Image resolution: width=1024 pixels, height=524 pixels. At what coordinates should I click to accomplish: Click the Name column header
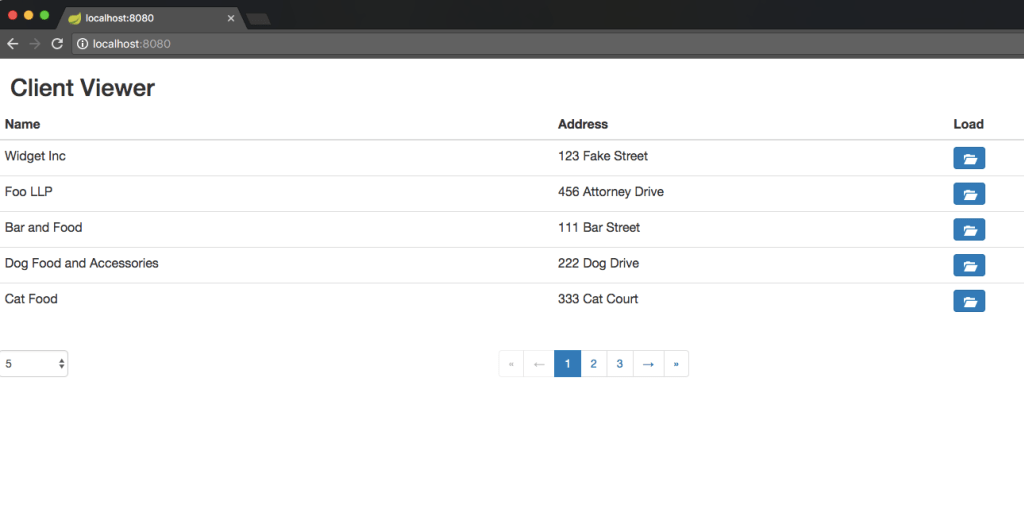click(22, 124)
